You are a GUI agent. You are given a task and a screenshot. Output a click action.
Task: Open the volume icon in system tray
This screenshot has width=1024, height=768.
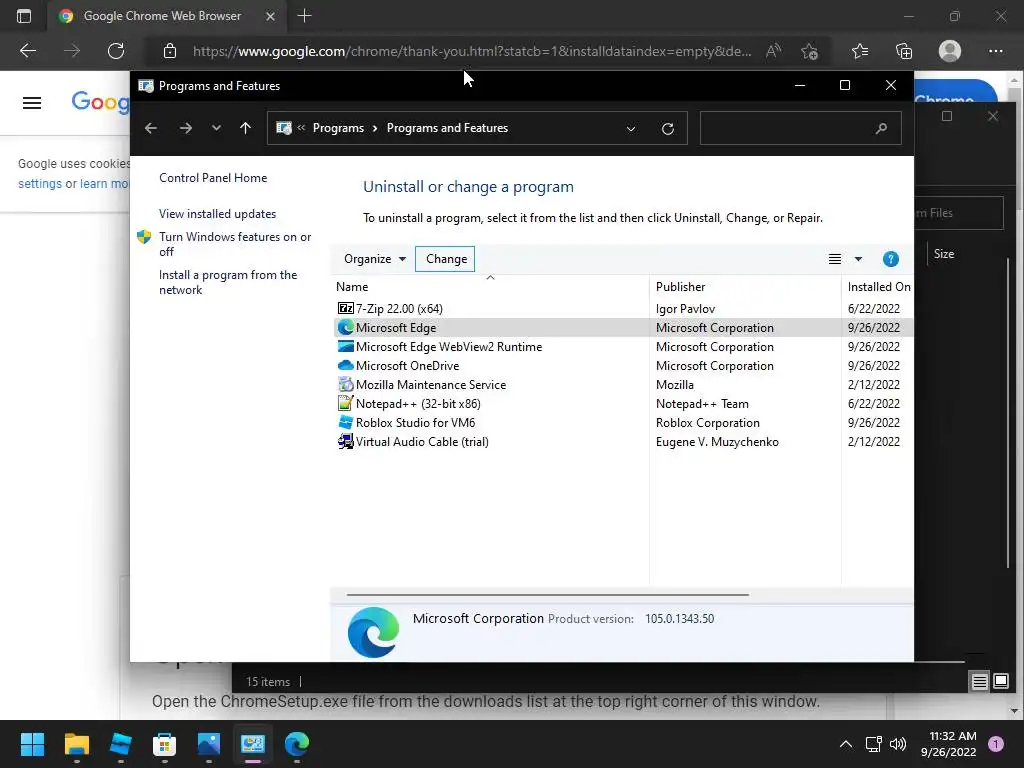tap(898, 744)
